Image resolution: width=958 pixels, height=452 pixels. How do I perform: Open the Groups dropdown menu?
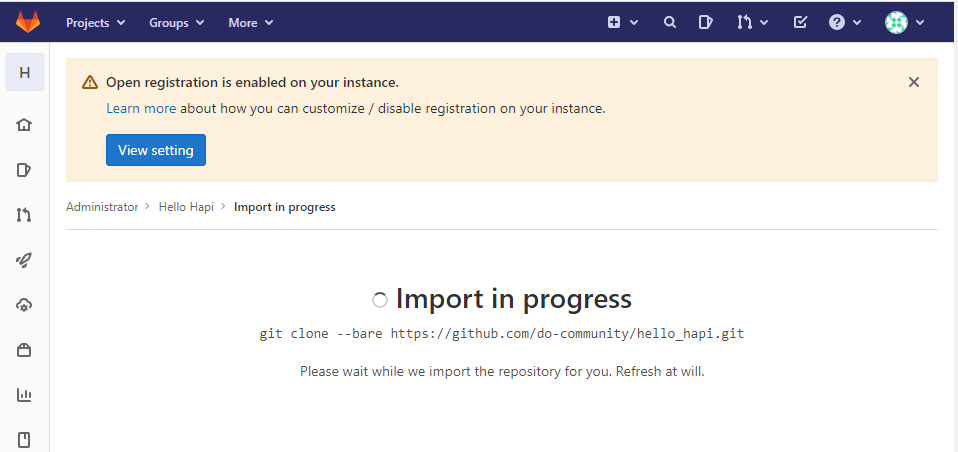(176, 23)
